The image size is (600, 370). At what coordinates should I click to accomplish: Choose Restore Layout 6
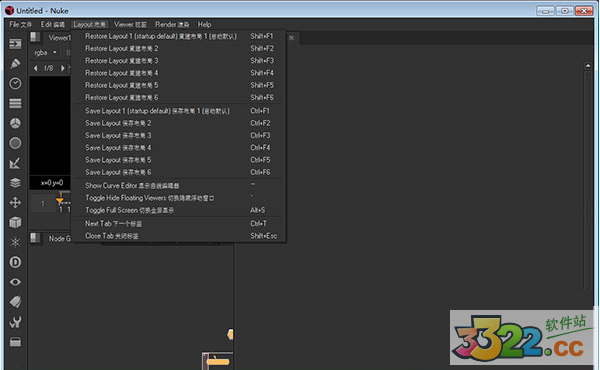179,97
